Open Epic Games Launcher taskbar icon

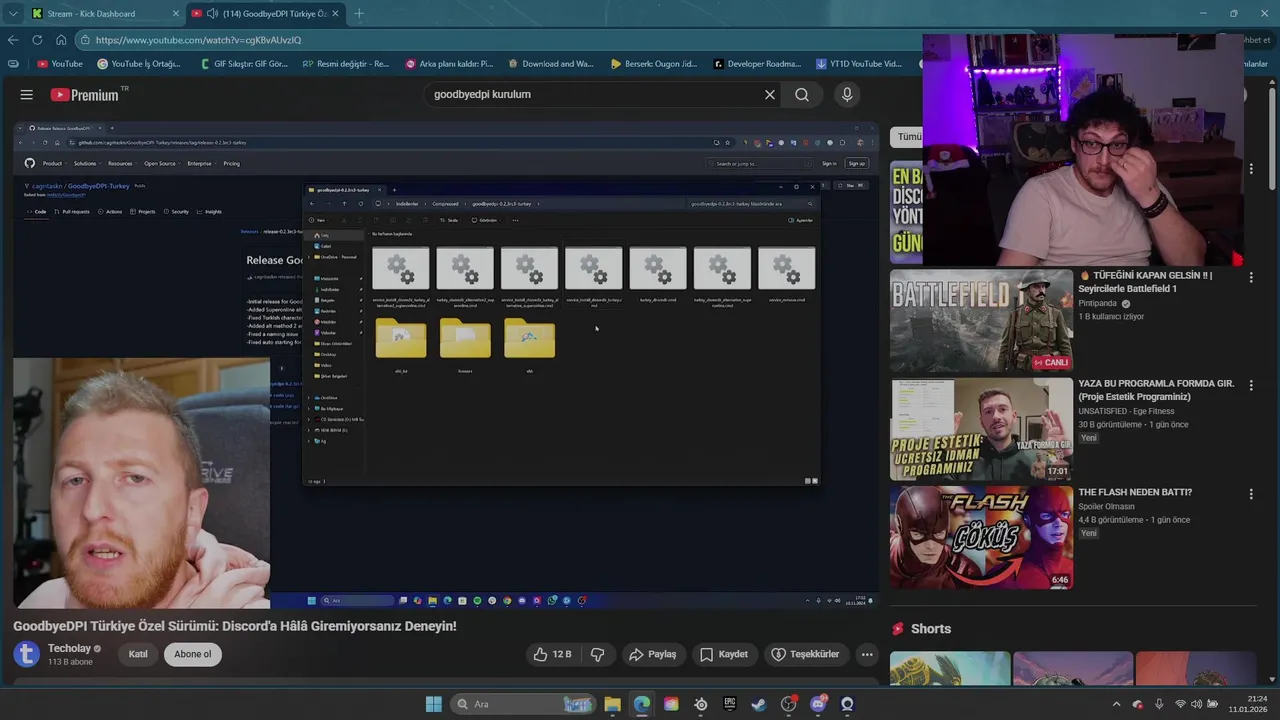tap(730, 704)
